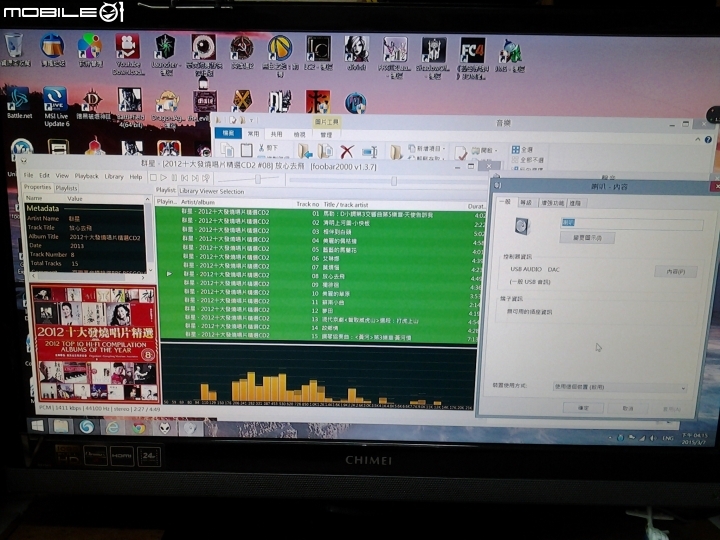Open the Recycle Bin desktop icon

click(15, 50)
